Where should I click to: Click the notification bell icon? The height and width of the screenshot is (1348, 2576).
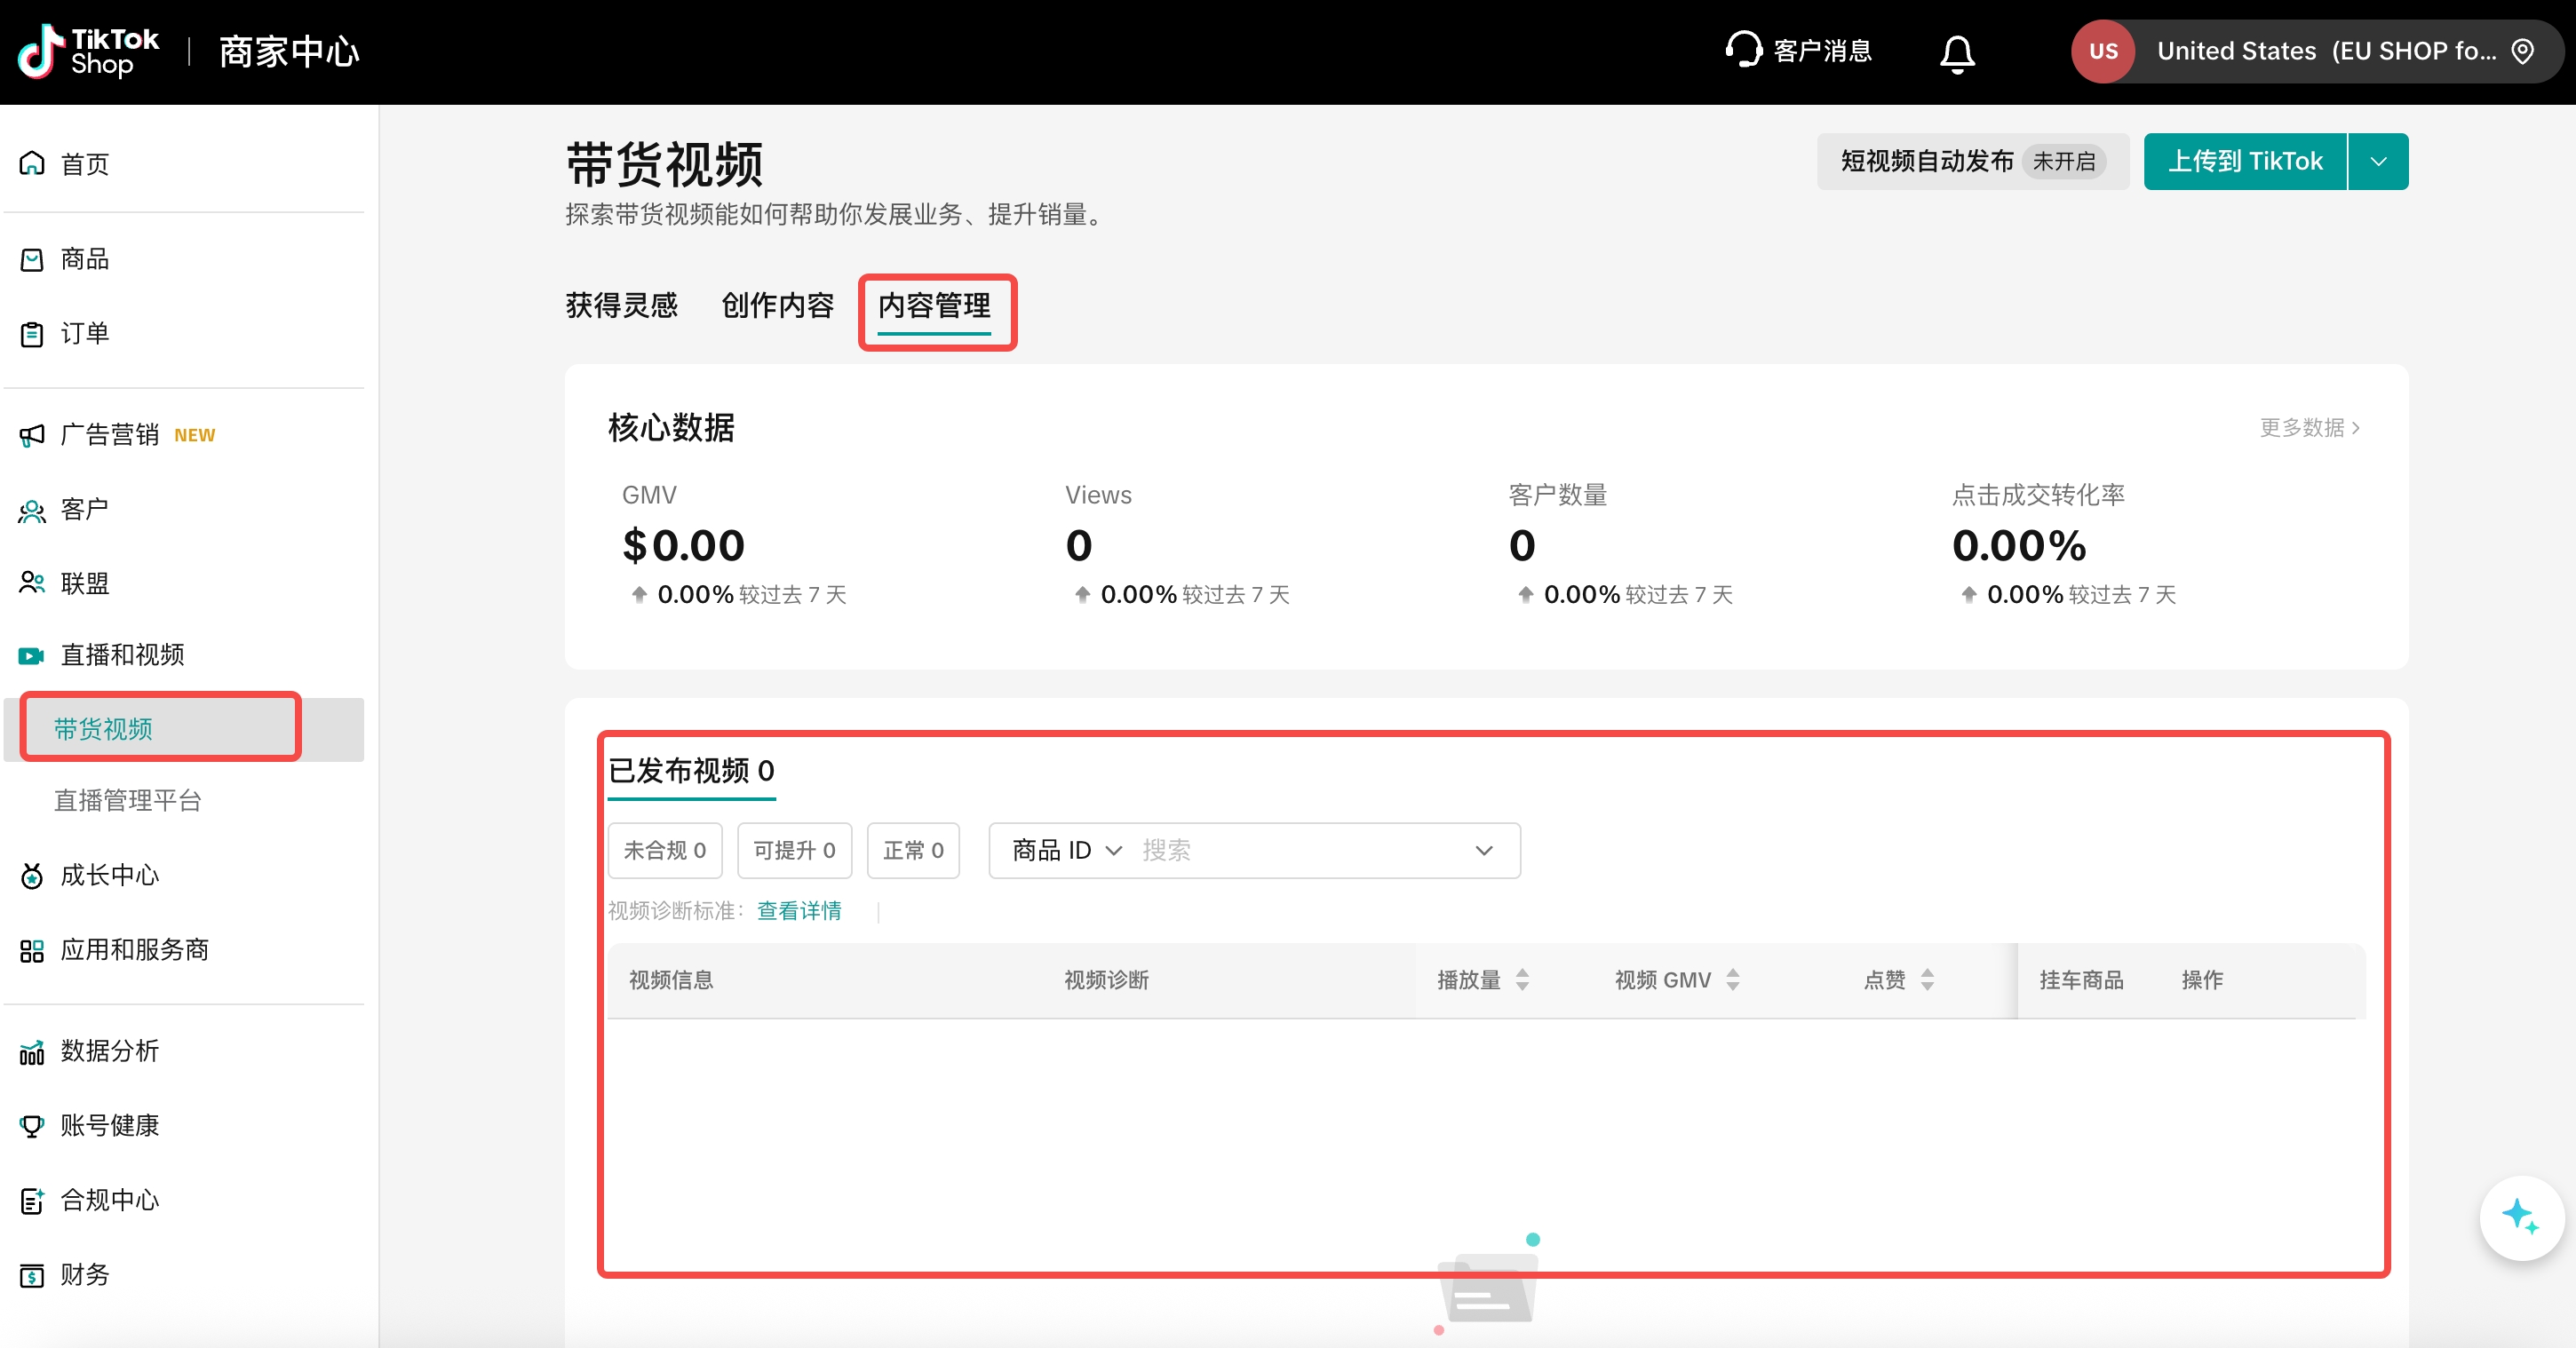1956,52
